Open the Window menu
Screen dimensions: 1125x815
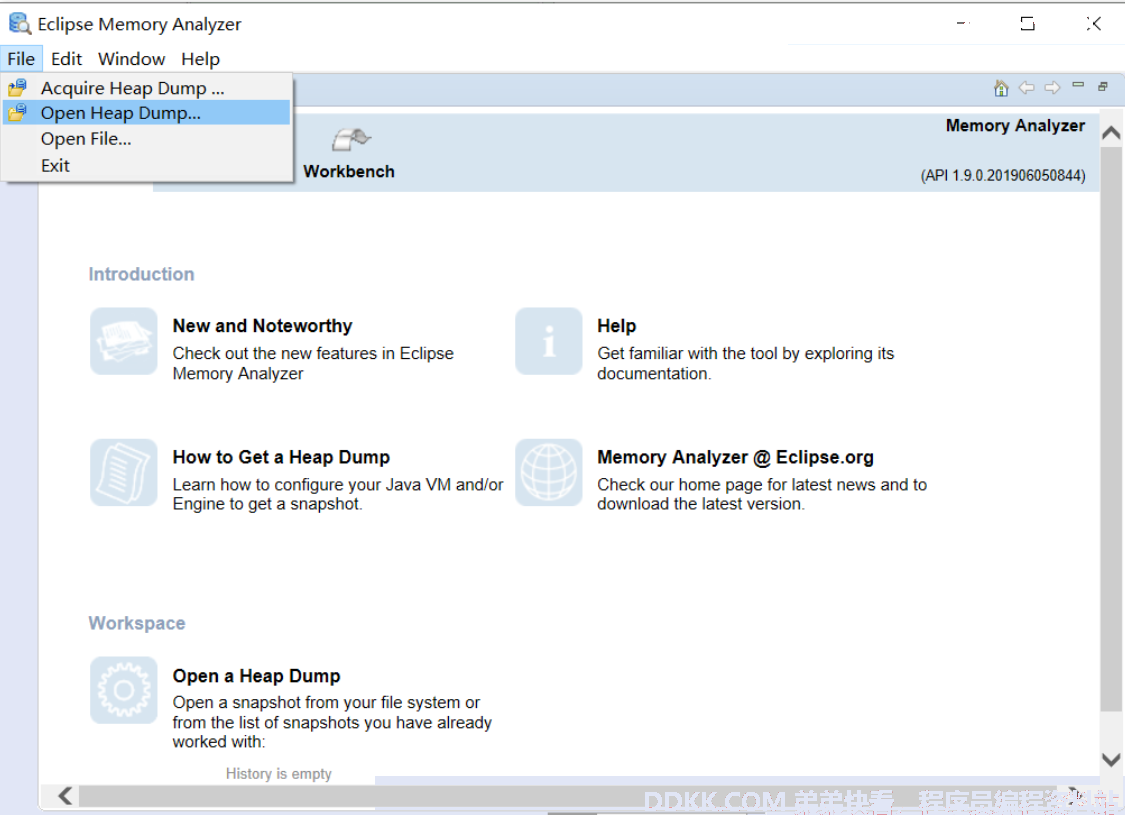coord(131,59)
